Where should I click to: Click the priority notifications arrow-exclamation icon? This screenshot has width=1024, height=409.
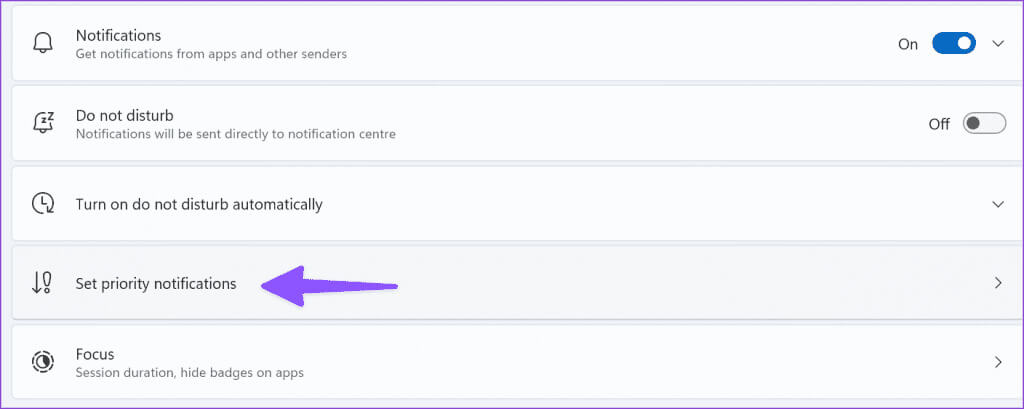coord(42,284)
